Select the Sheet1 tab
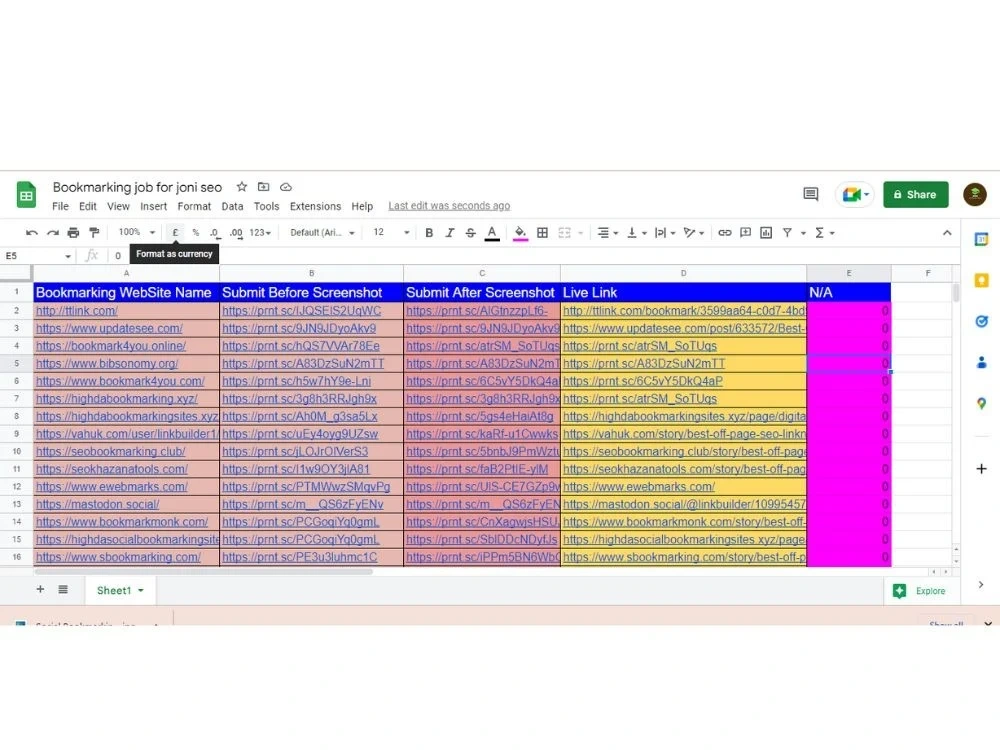Screen dimensions: 1000x750 pyautogui.click(x=120, y=591)
